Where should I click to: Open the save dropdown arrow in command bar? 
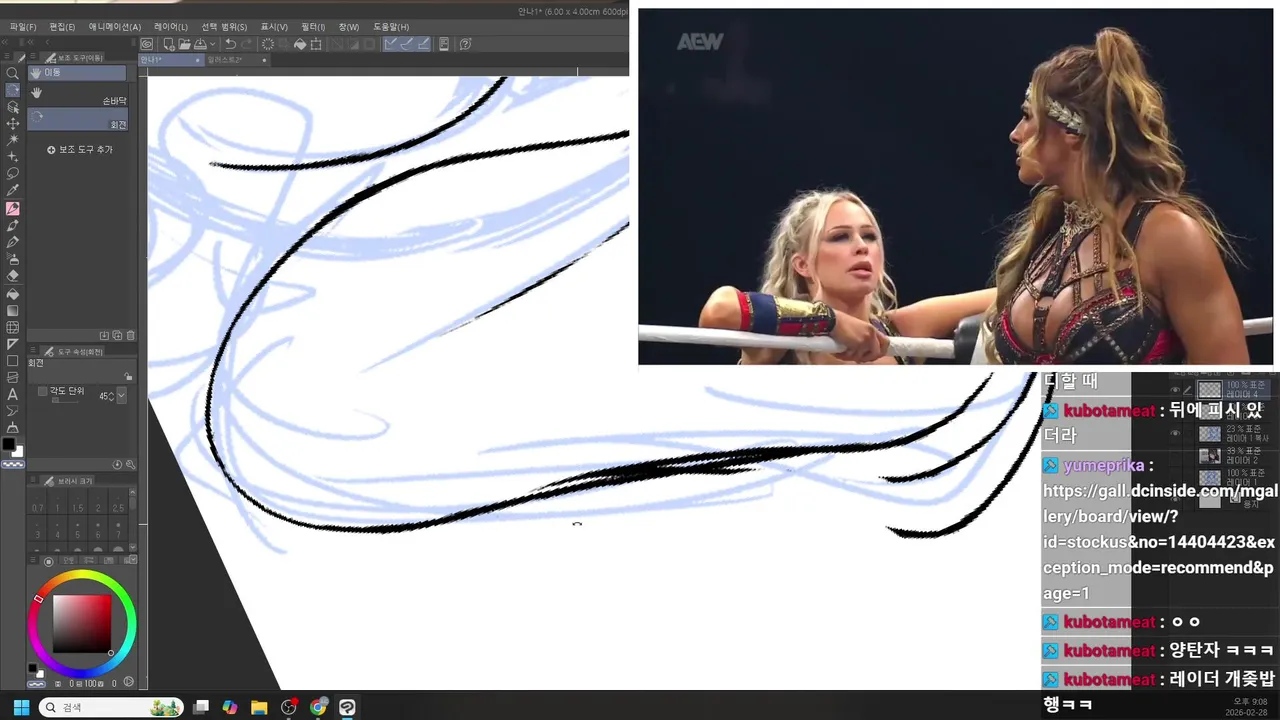[x=214, y=45]
